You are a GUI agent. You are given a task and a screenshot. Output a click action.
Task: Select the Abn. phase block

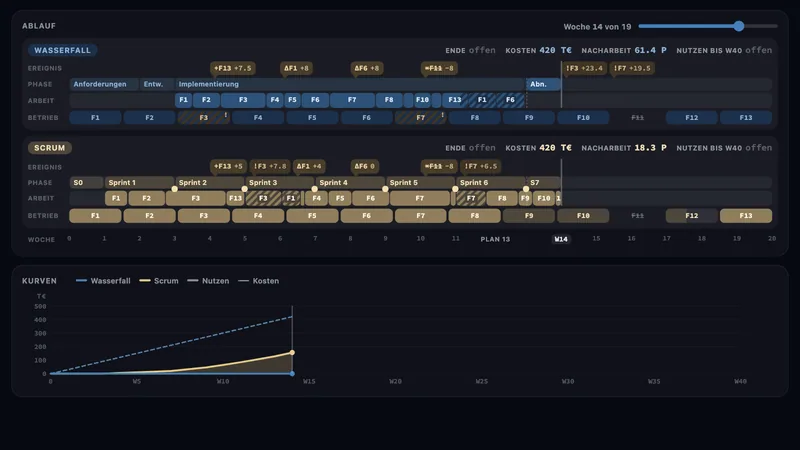tap(543, 84)
